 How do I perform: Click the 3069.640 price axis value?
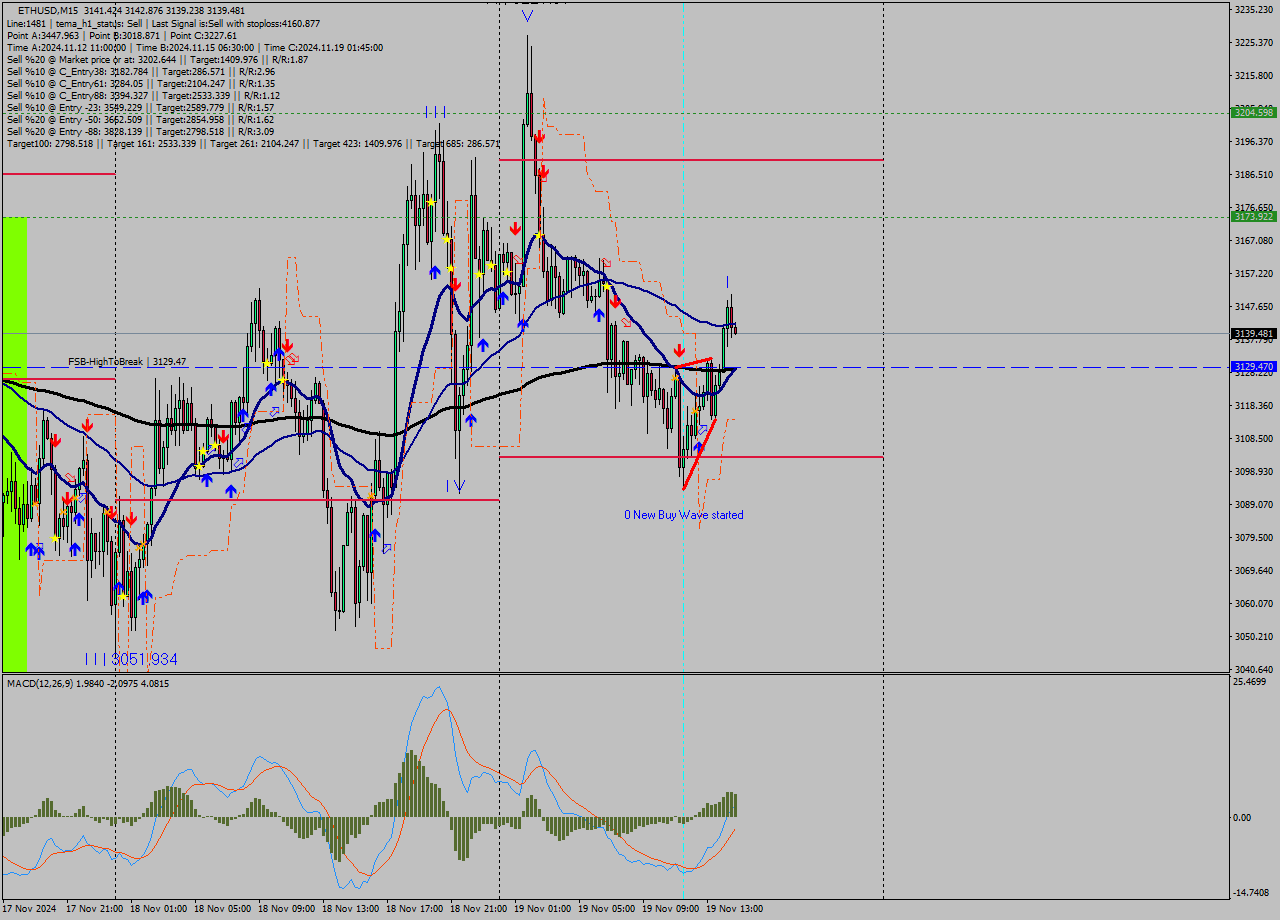tap(1254, 570)
